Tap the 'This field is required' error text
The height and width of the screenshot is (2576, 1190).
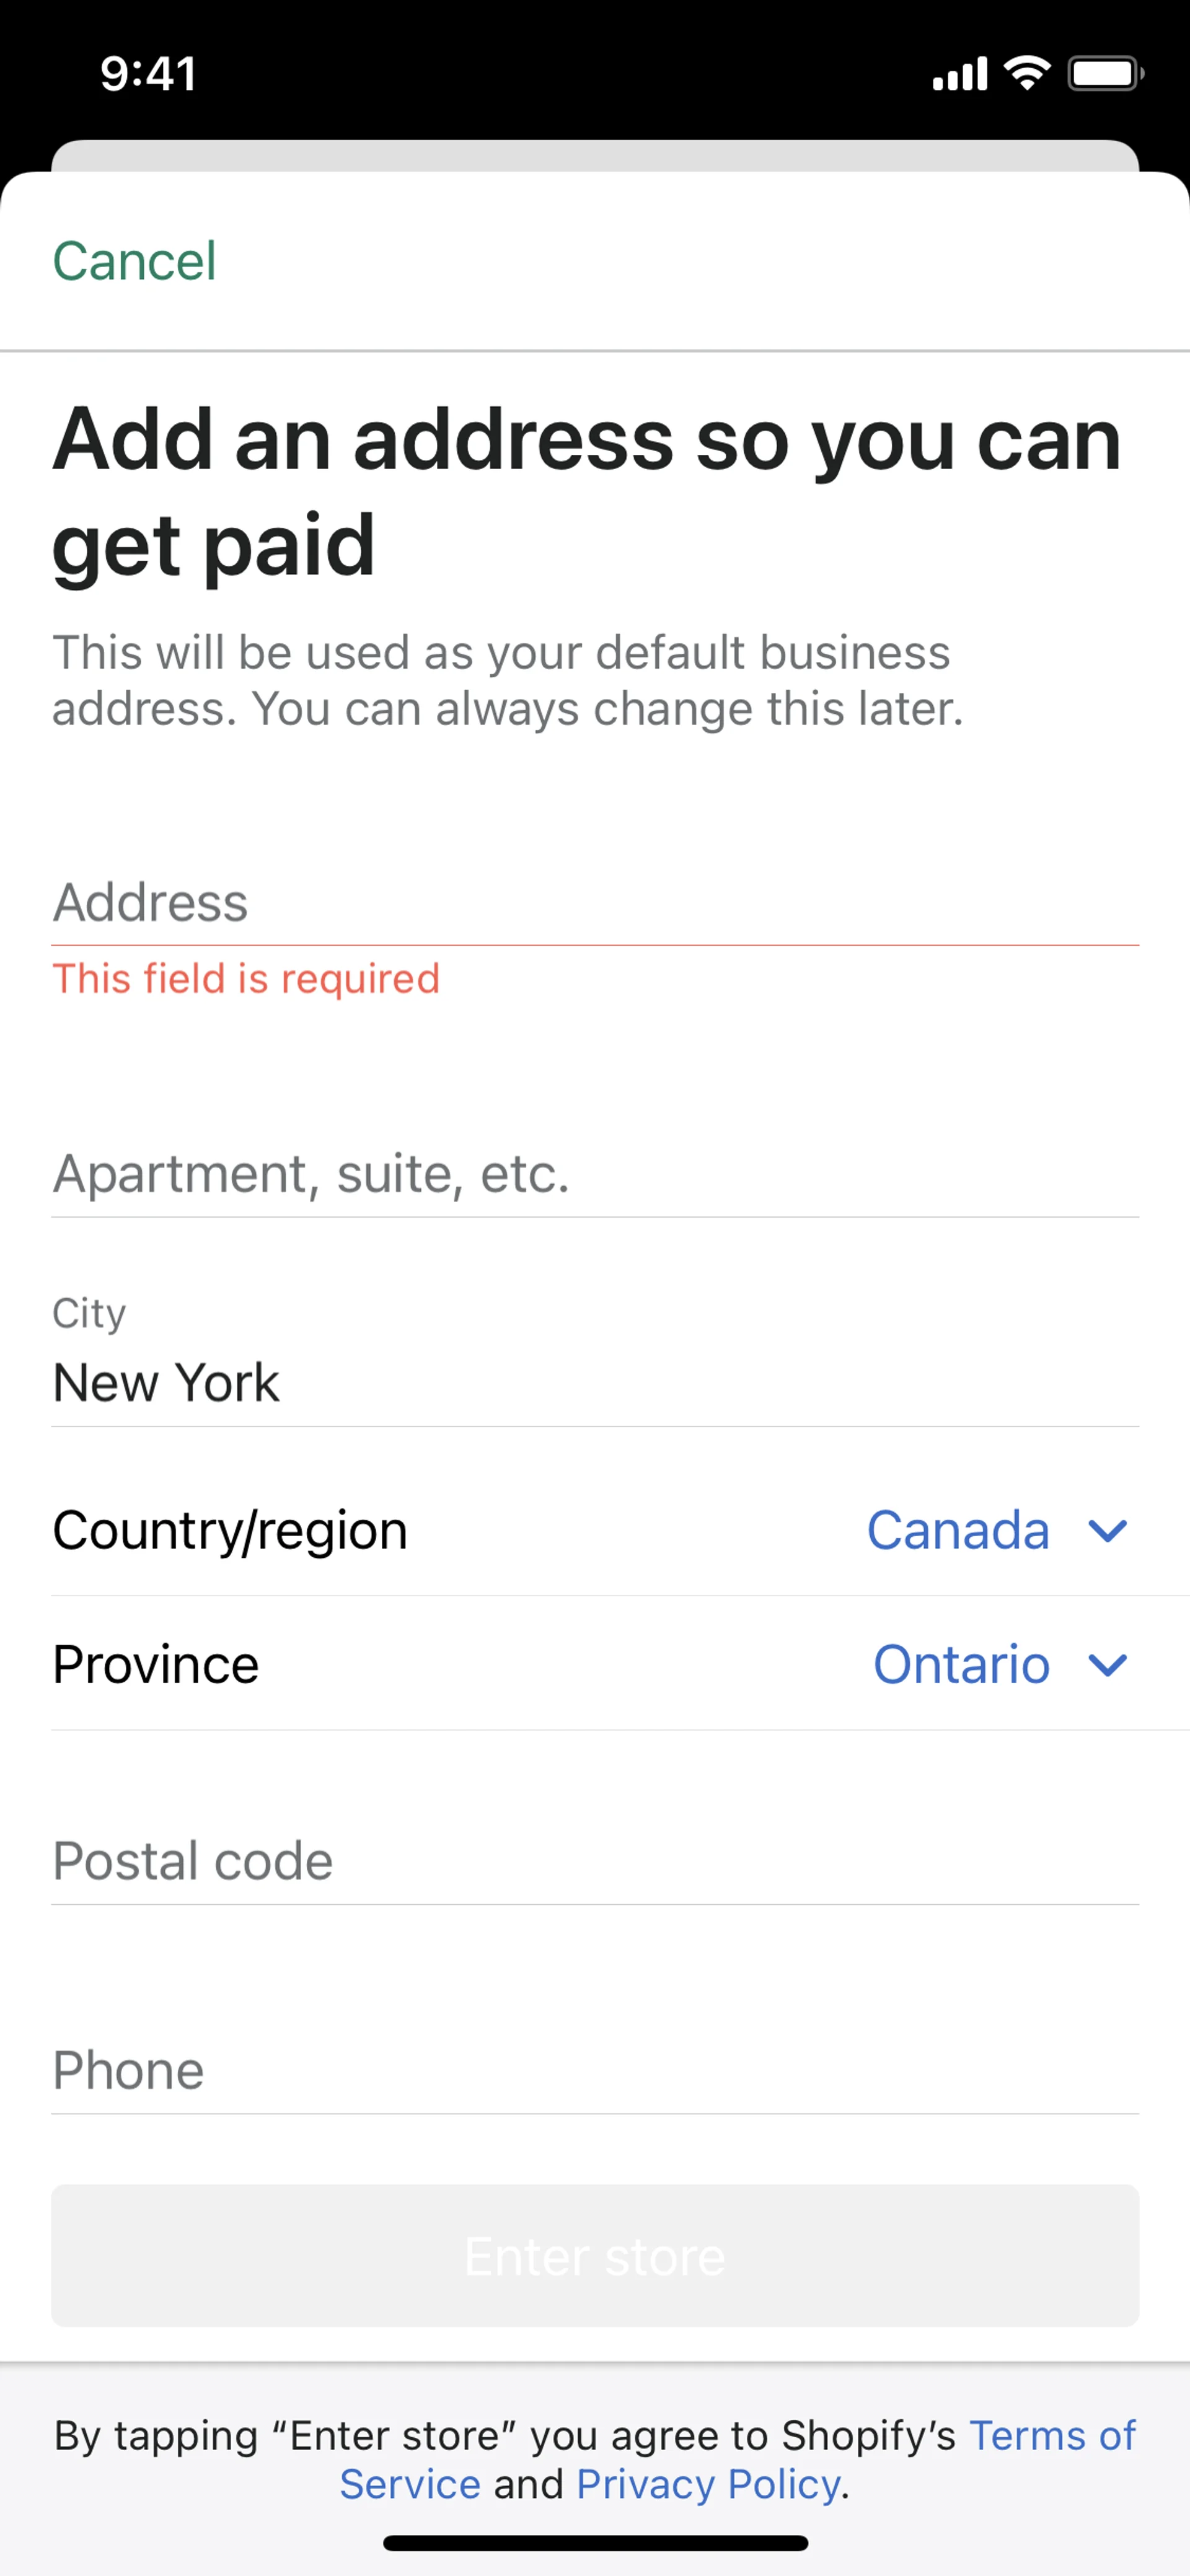[246, 978]
